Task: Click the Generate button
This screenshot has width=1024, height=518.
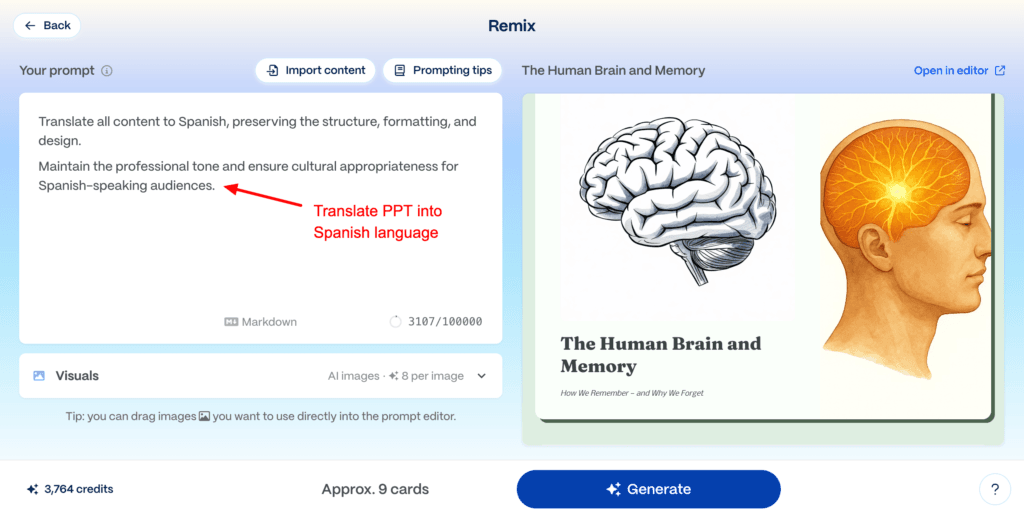Action: [x=648, y=489]
